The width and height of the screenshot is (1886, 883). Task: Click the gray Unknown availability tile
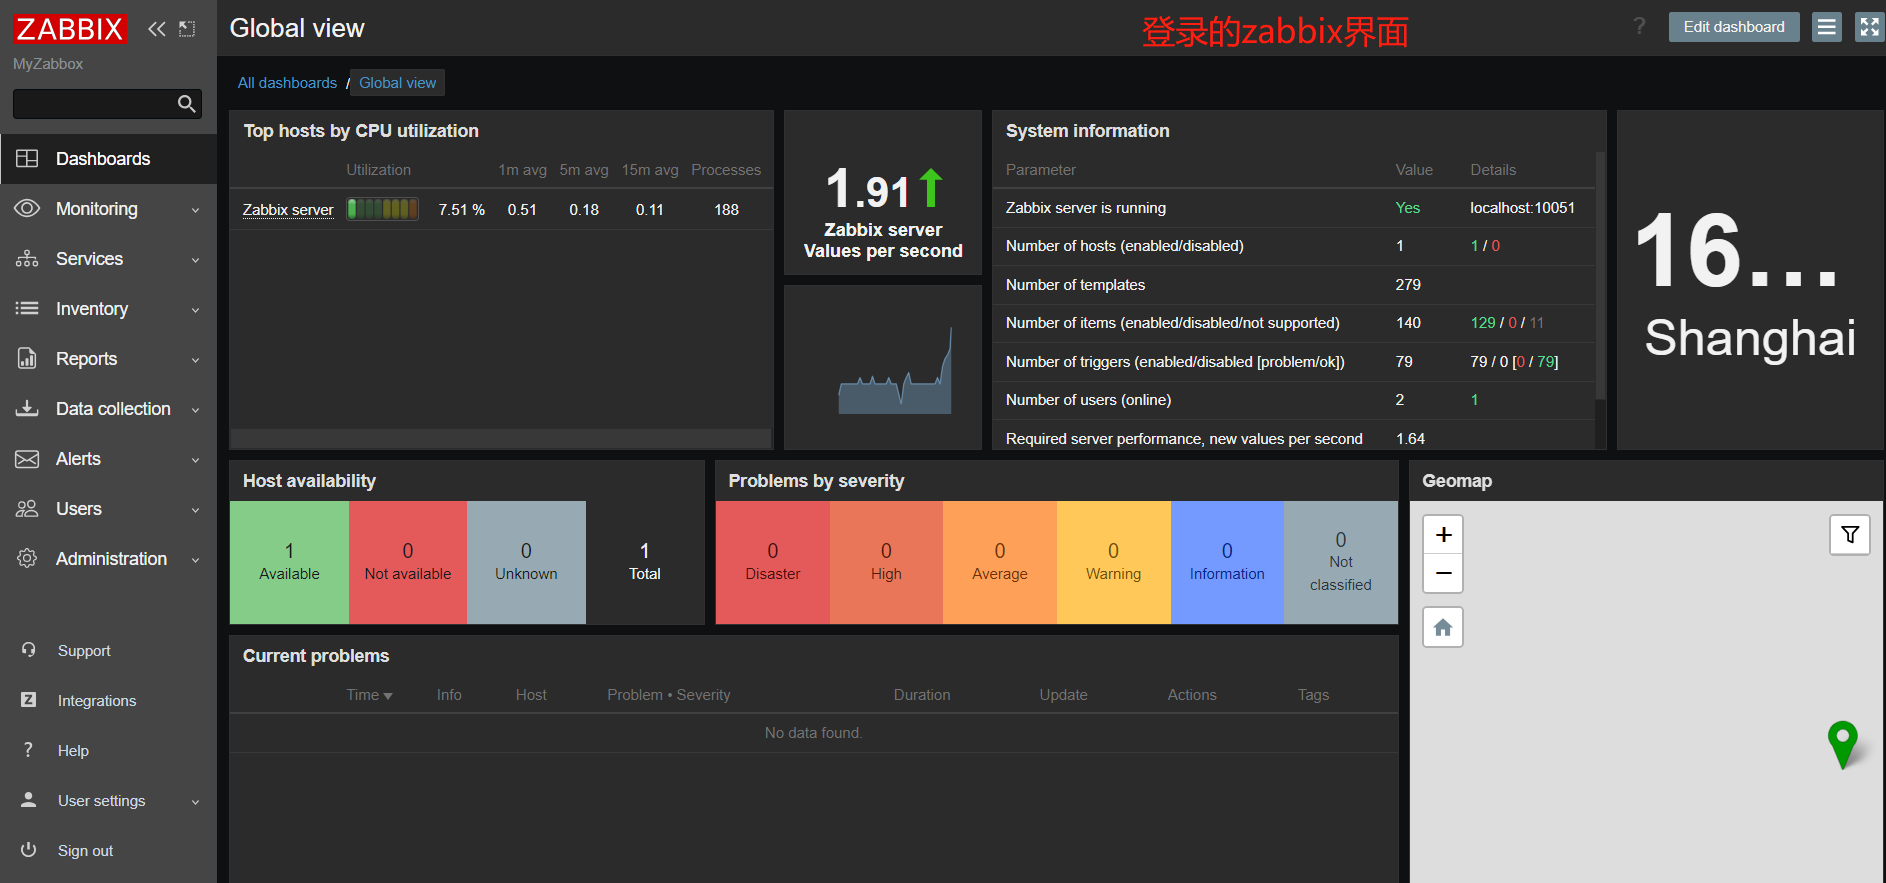[526, 562]
